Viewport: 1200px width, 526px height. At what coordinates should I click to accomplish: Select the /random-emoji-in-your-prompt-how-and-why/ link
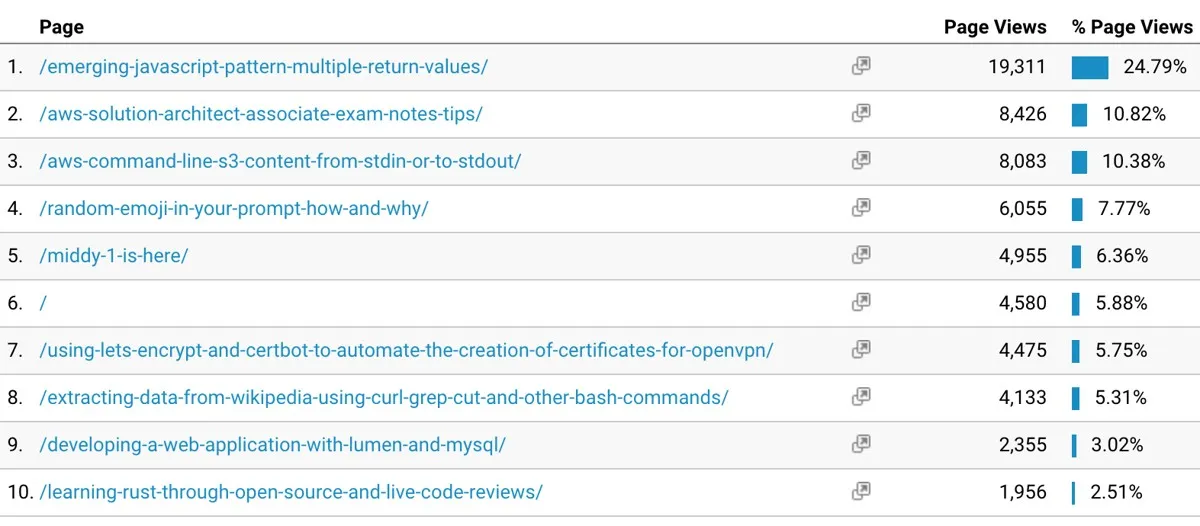234,209
